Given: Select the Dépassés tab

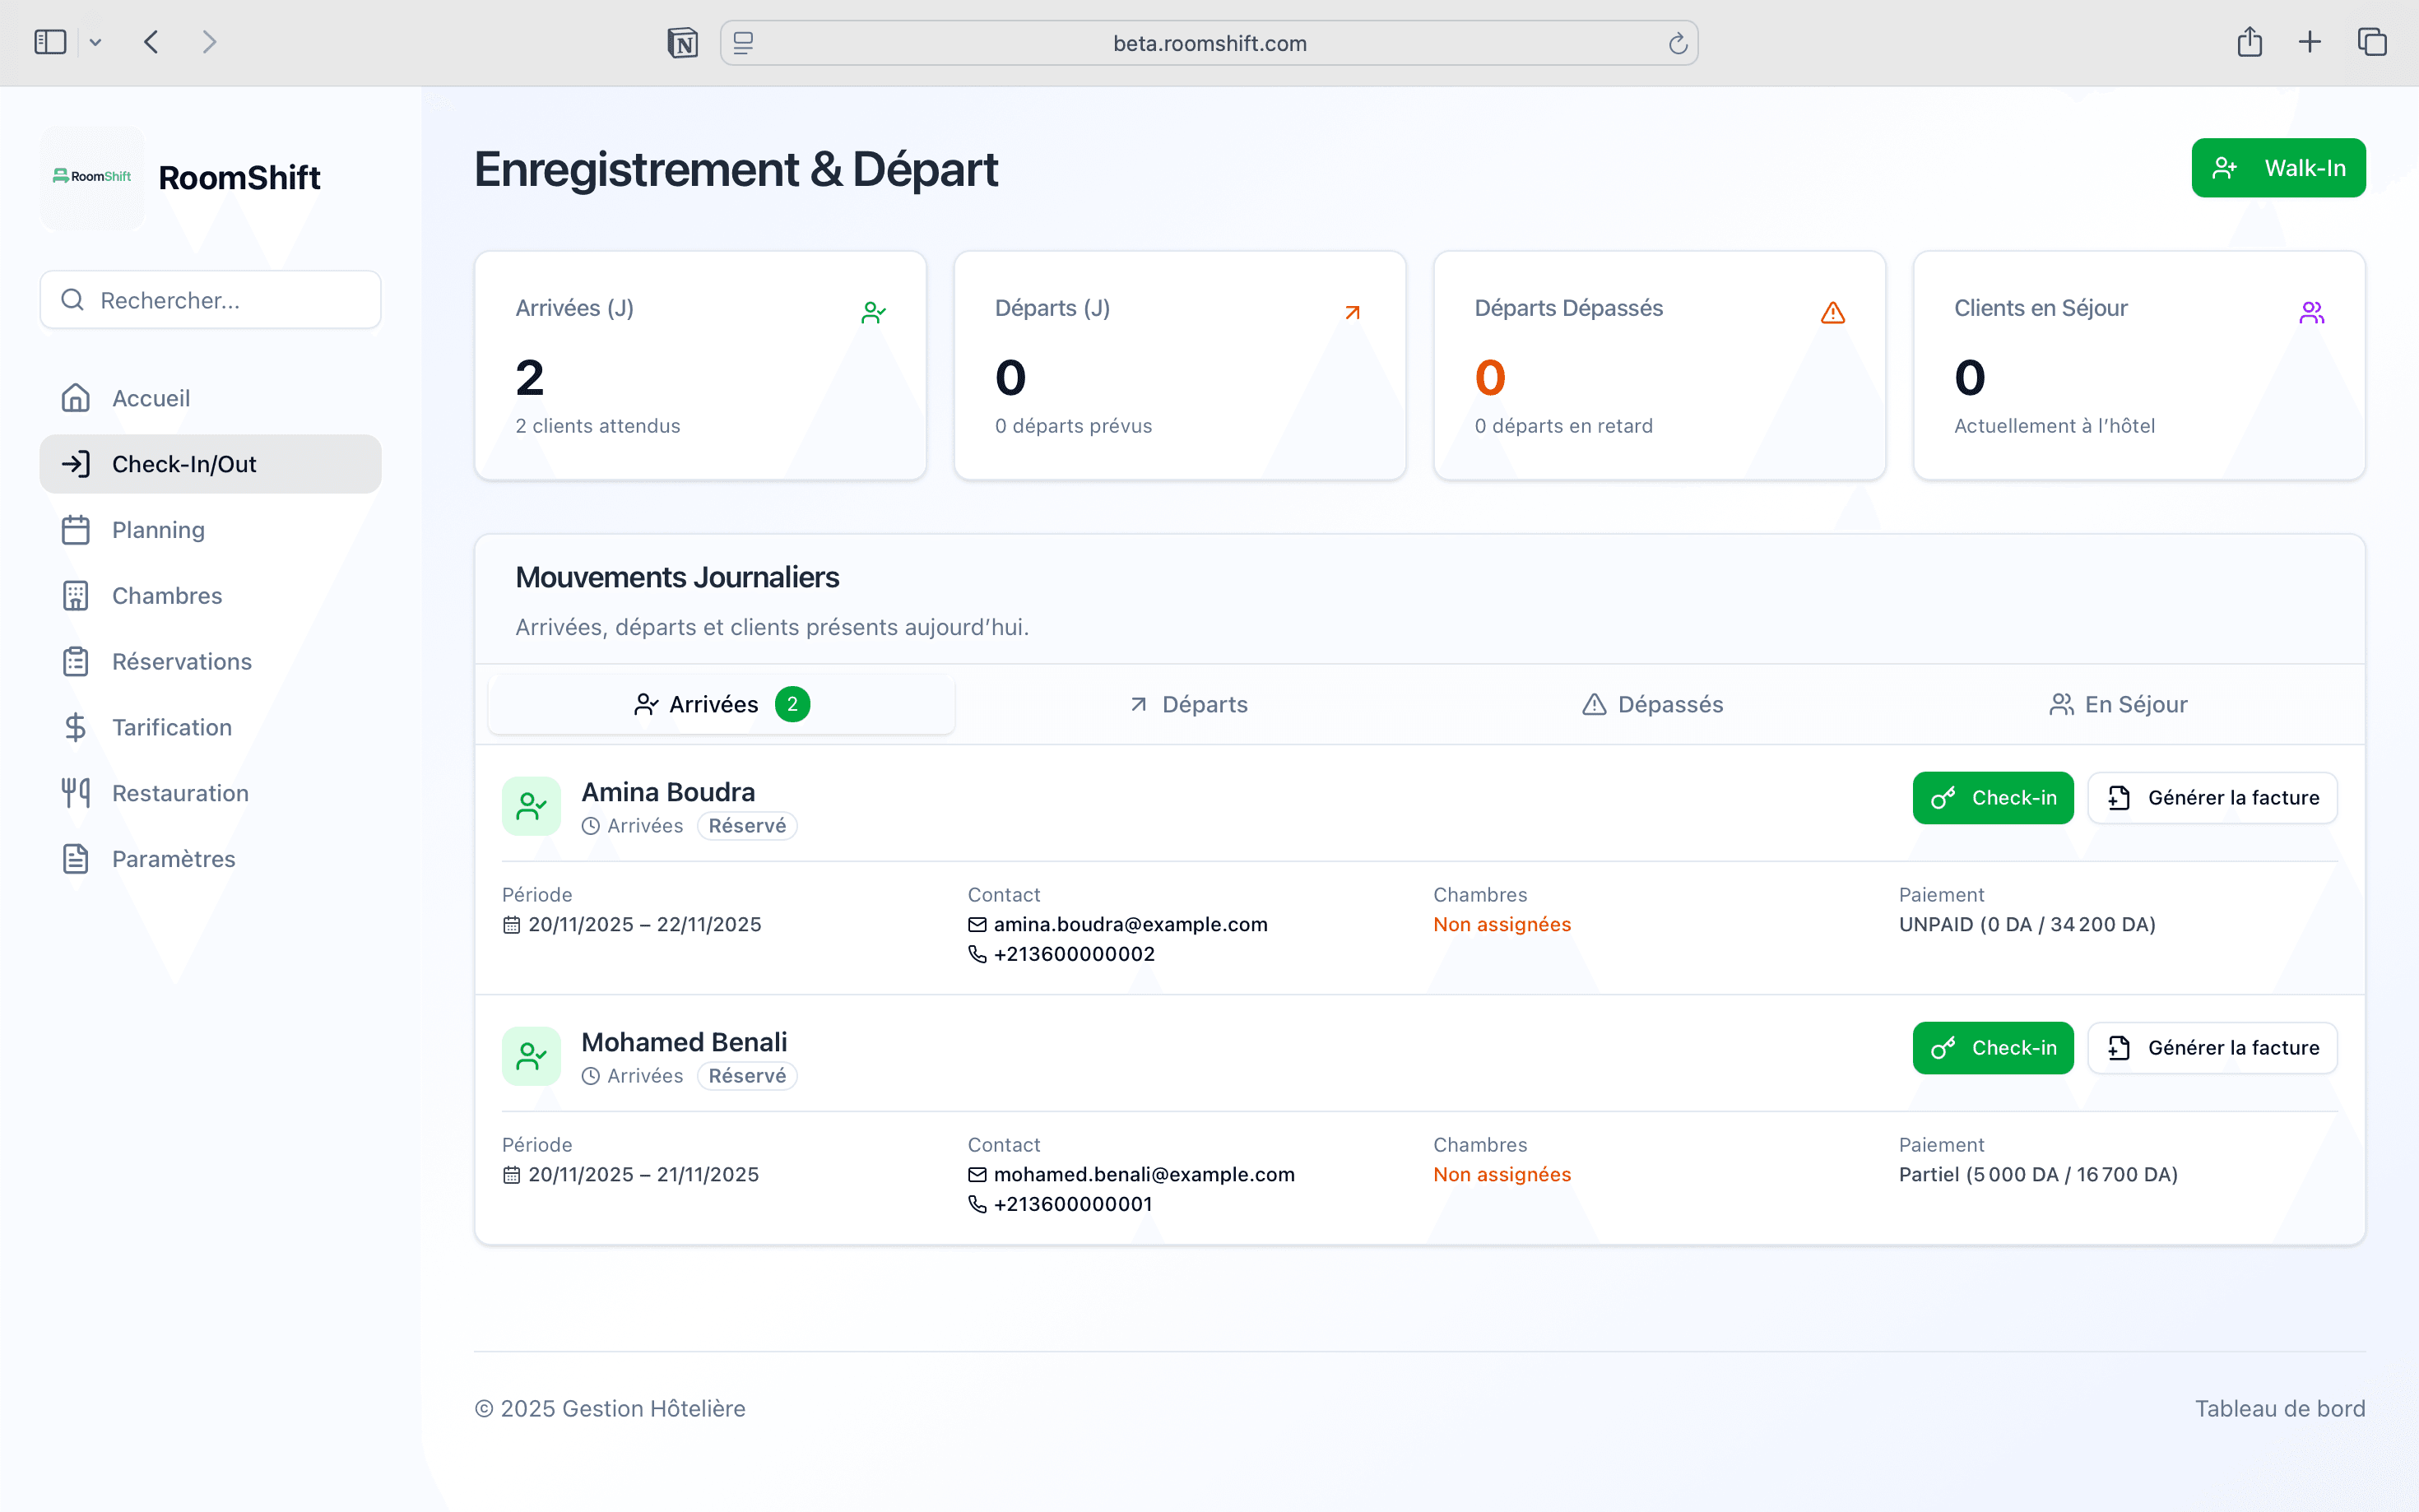Looking at the screenshot, I should [x=1652, y=704].
